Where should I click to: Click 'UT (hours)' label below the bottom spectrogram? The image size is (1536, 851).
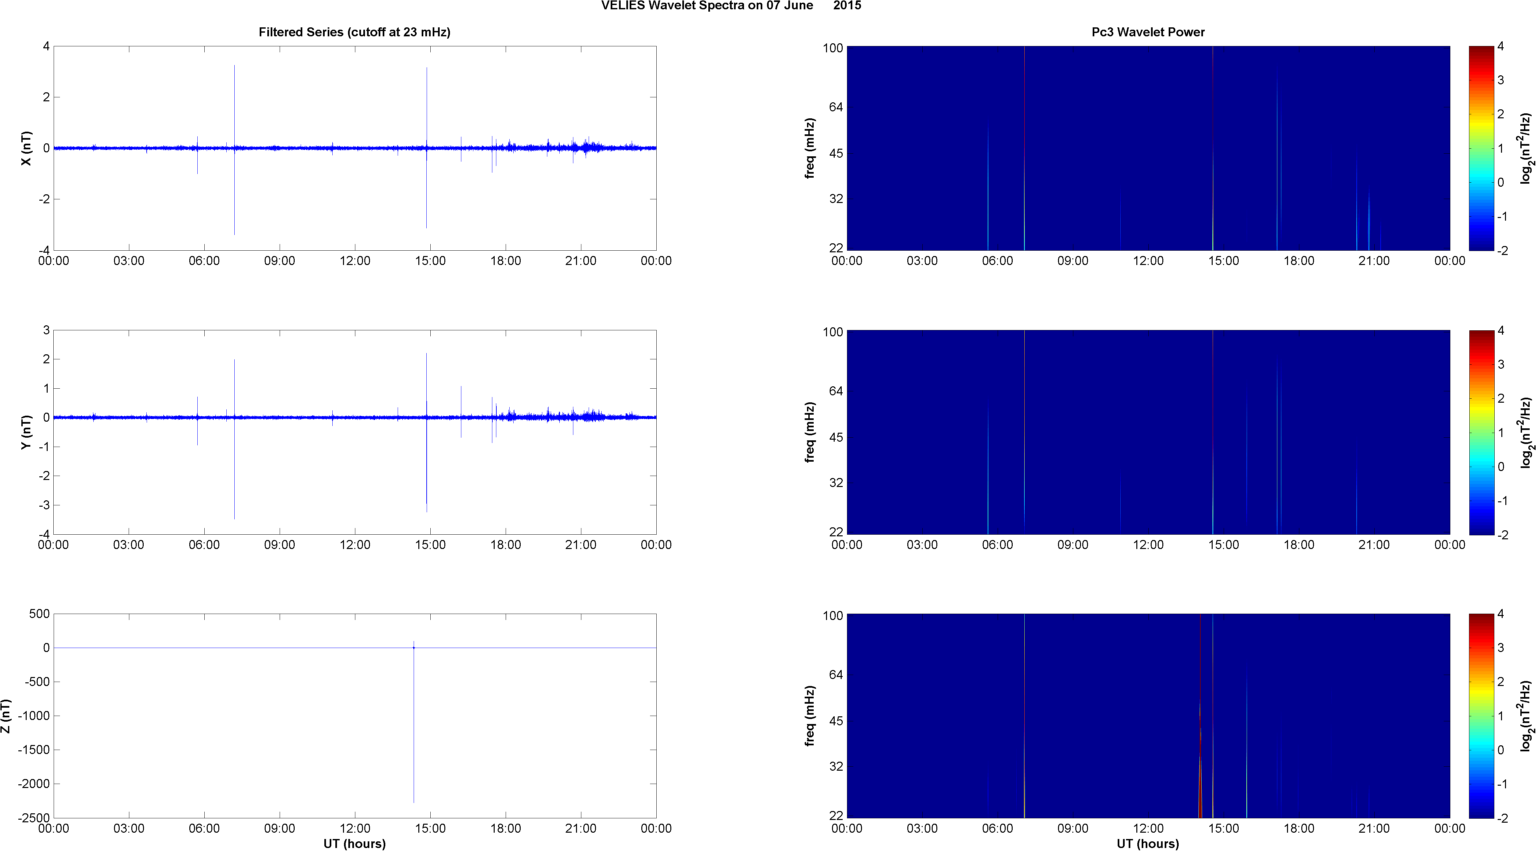coord(1148,844)
